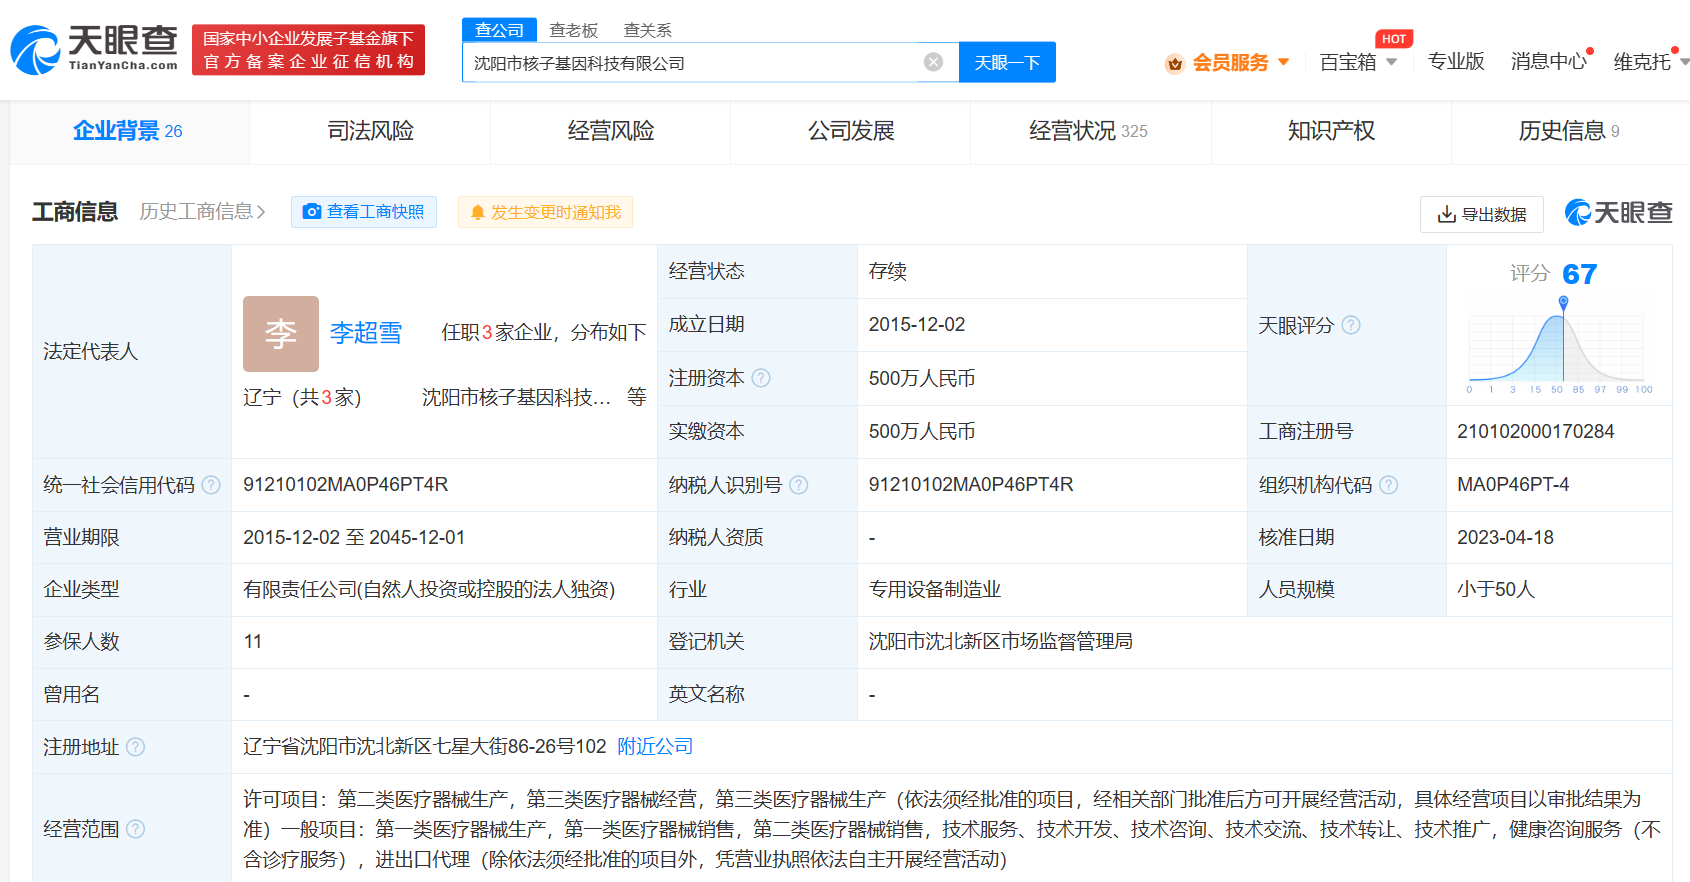Image resolution: width=1690 pixels, height=882 pixels.
Task: Click the 官方备案企业征信机构 red banner
Action: tap(308, 50)
